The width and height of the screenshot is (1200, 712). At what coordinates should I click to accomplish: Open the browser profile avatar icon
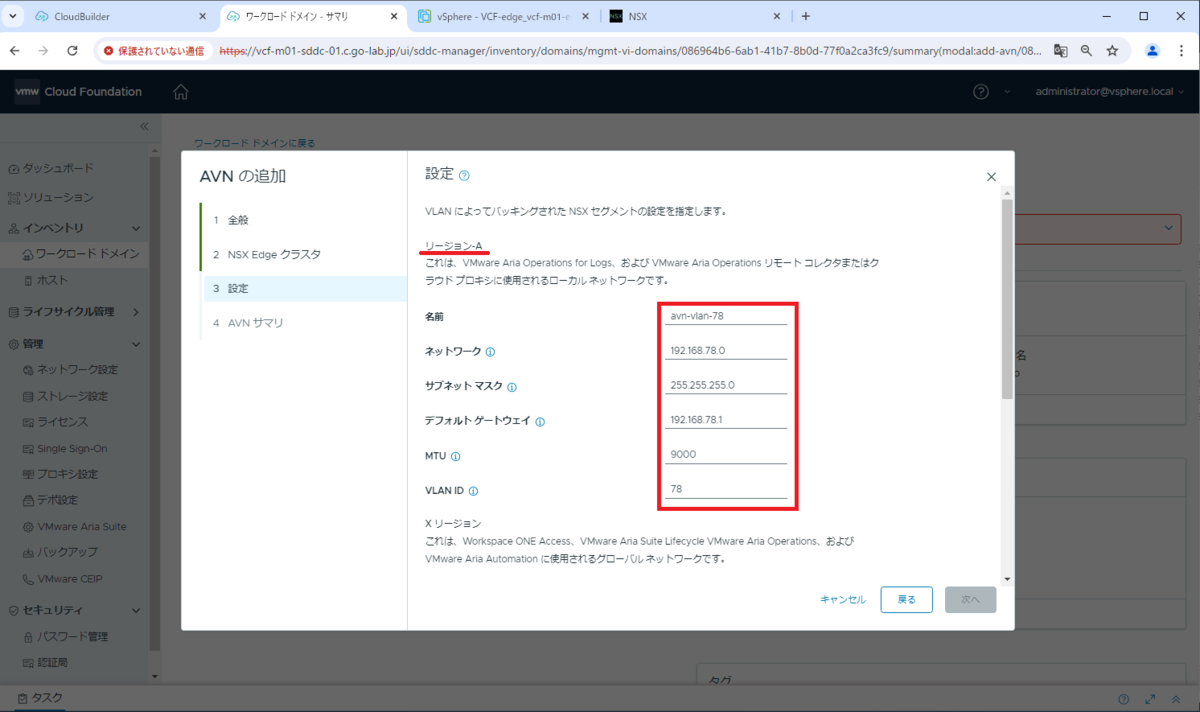1153,50
